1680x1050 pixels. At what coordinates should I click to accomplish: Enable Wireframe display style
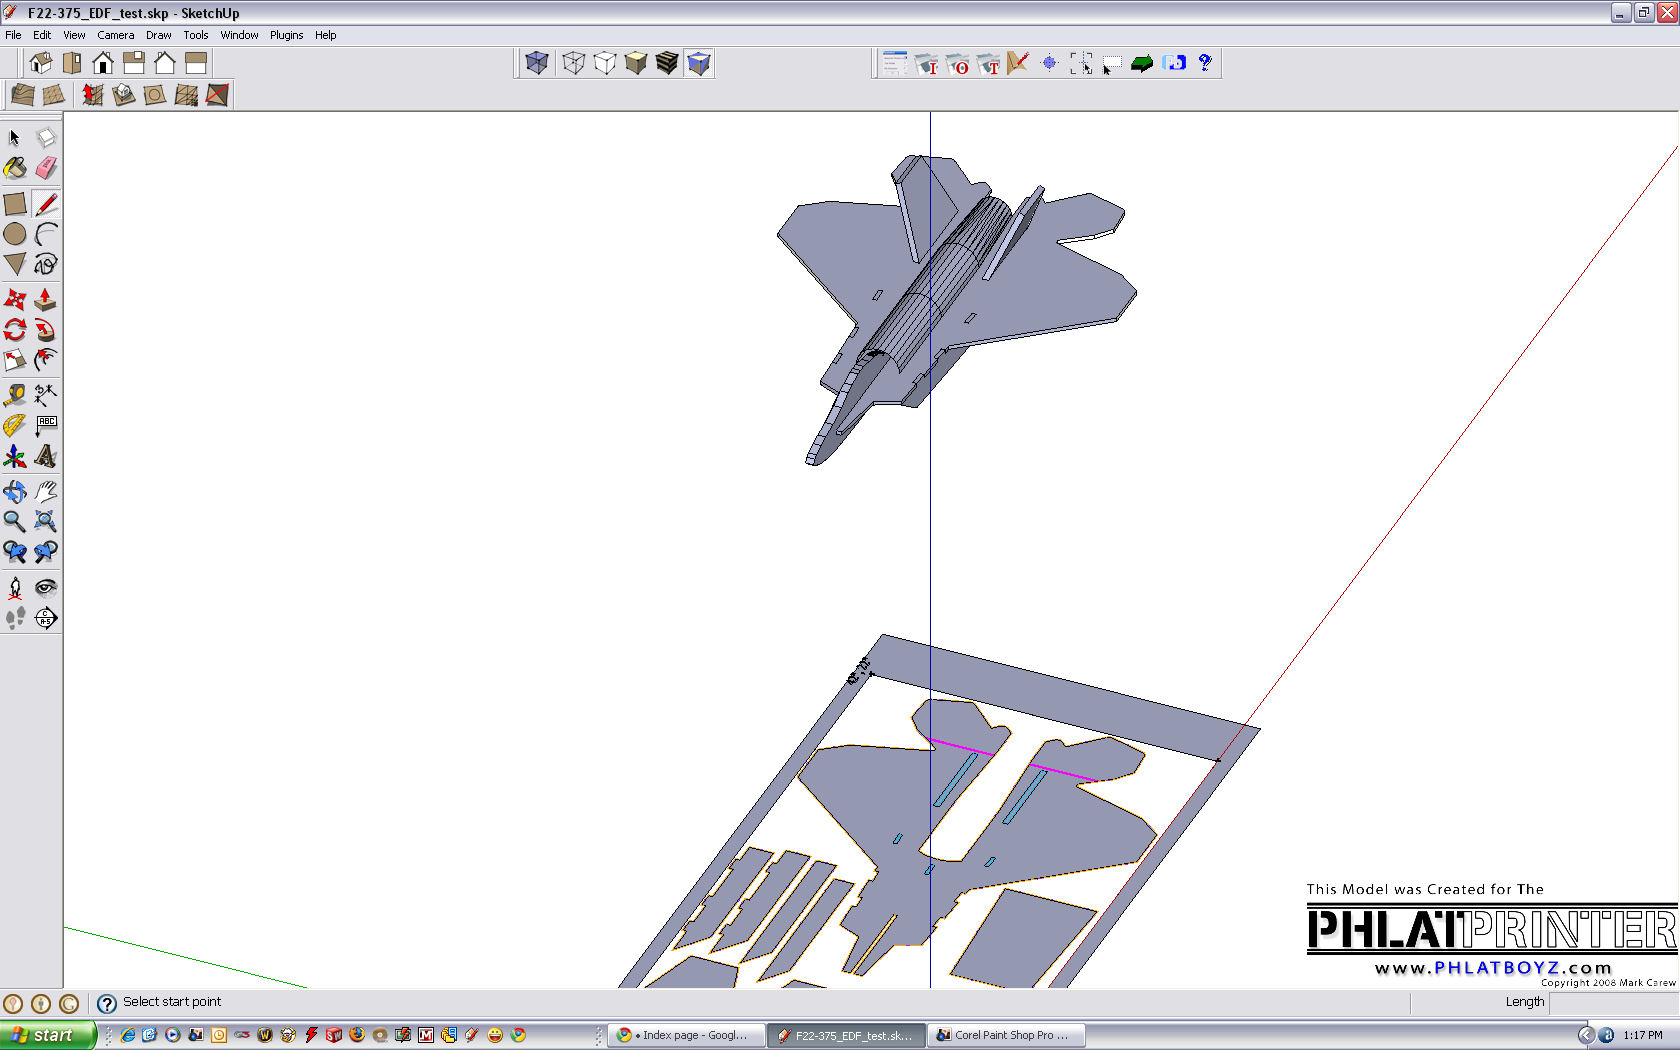[x=573, y=63]
